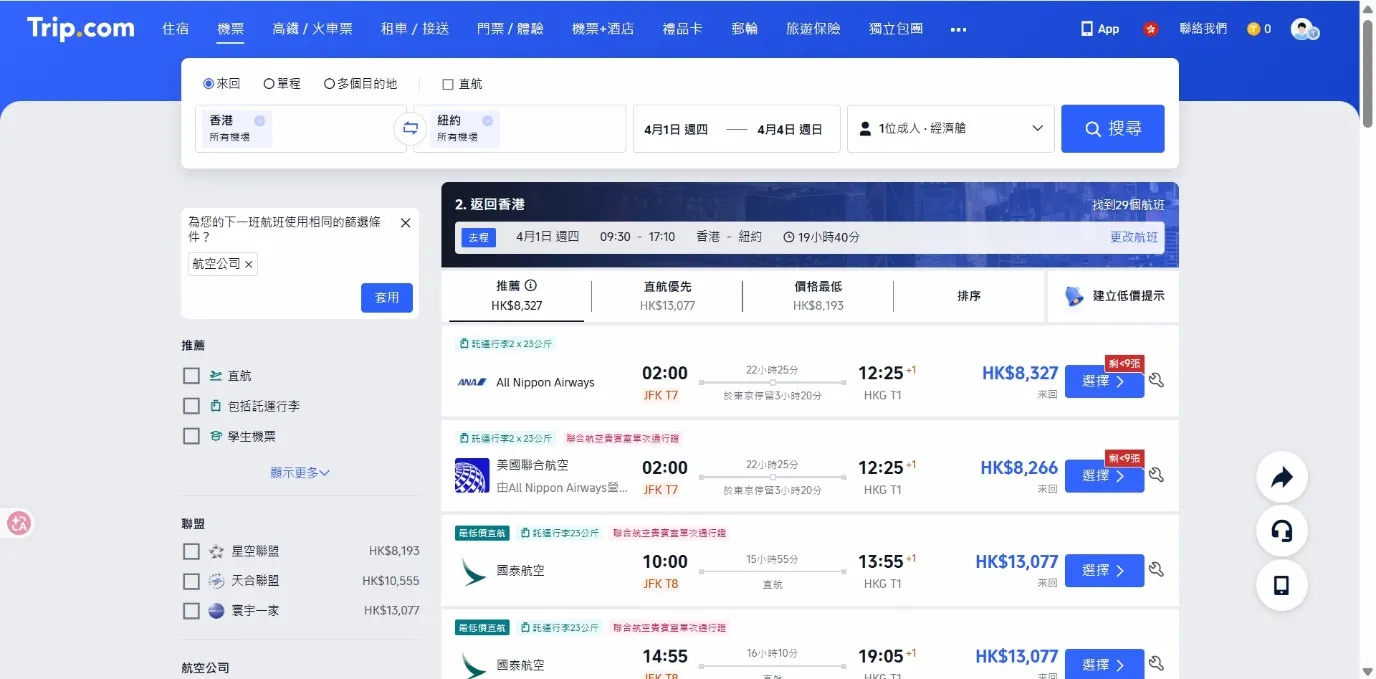This screenshot has height=679, width=1376.
Task: Click the bell icon for 建立低價提示
Action: (x=1074, y=296)
